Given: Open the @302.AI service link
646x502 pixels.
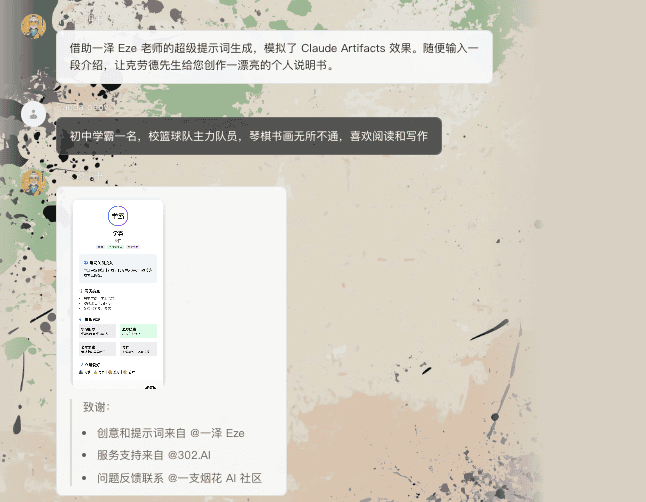Looking at the screenshot, I should coord(189,455).
